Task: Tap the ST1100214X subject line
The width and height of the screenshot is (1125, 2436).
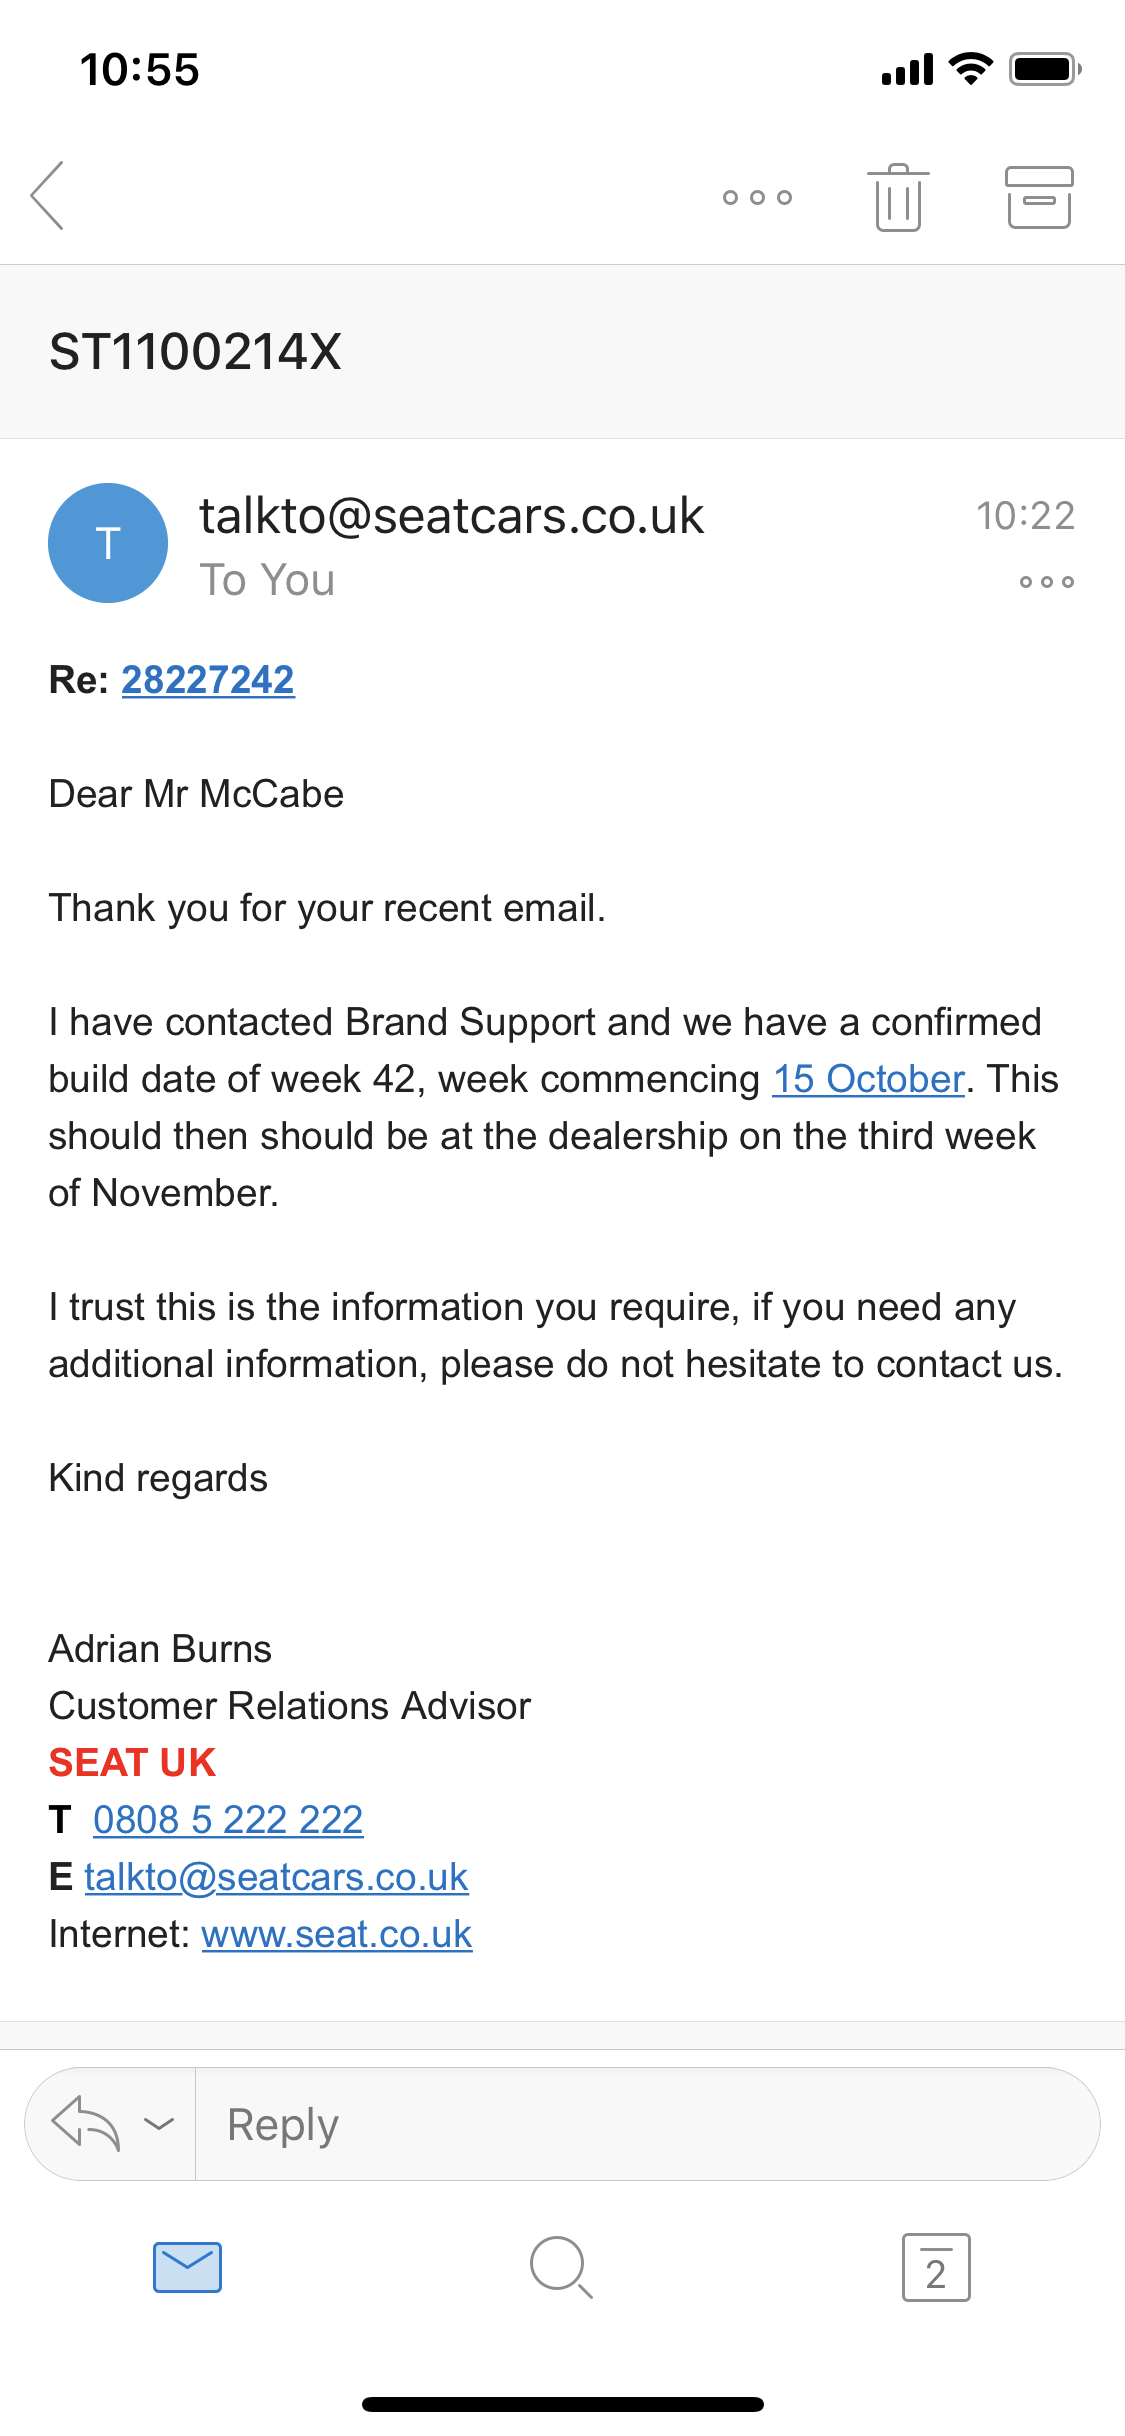Action: 196,352
